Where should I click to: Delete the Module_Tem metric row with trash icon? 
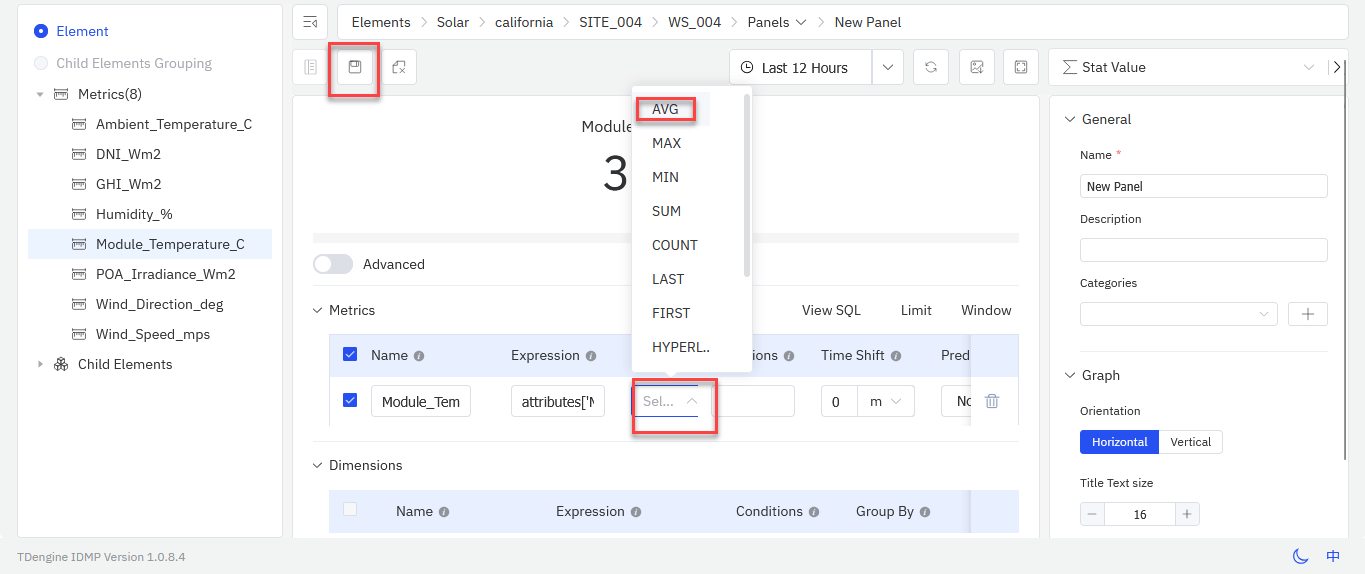point(991,401)
